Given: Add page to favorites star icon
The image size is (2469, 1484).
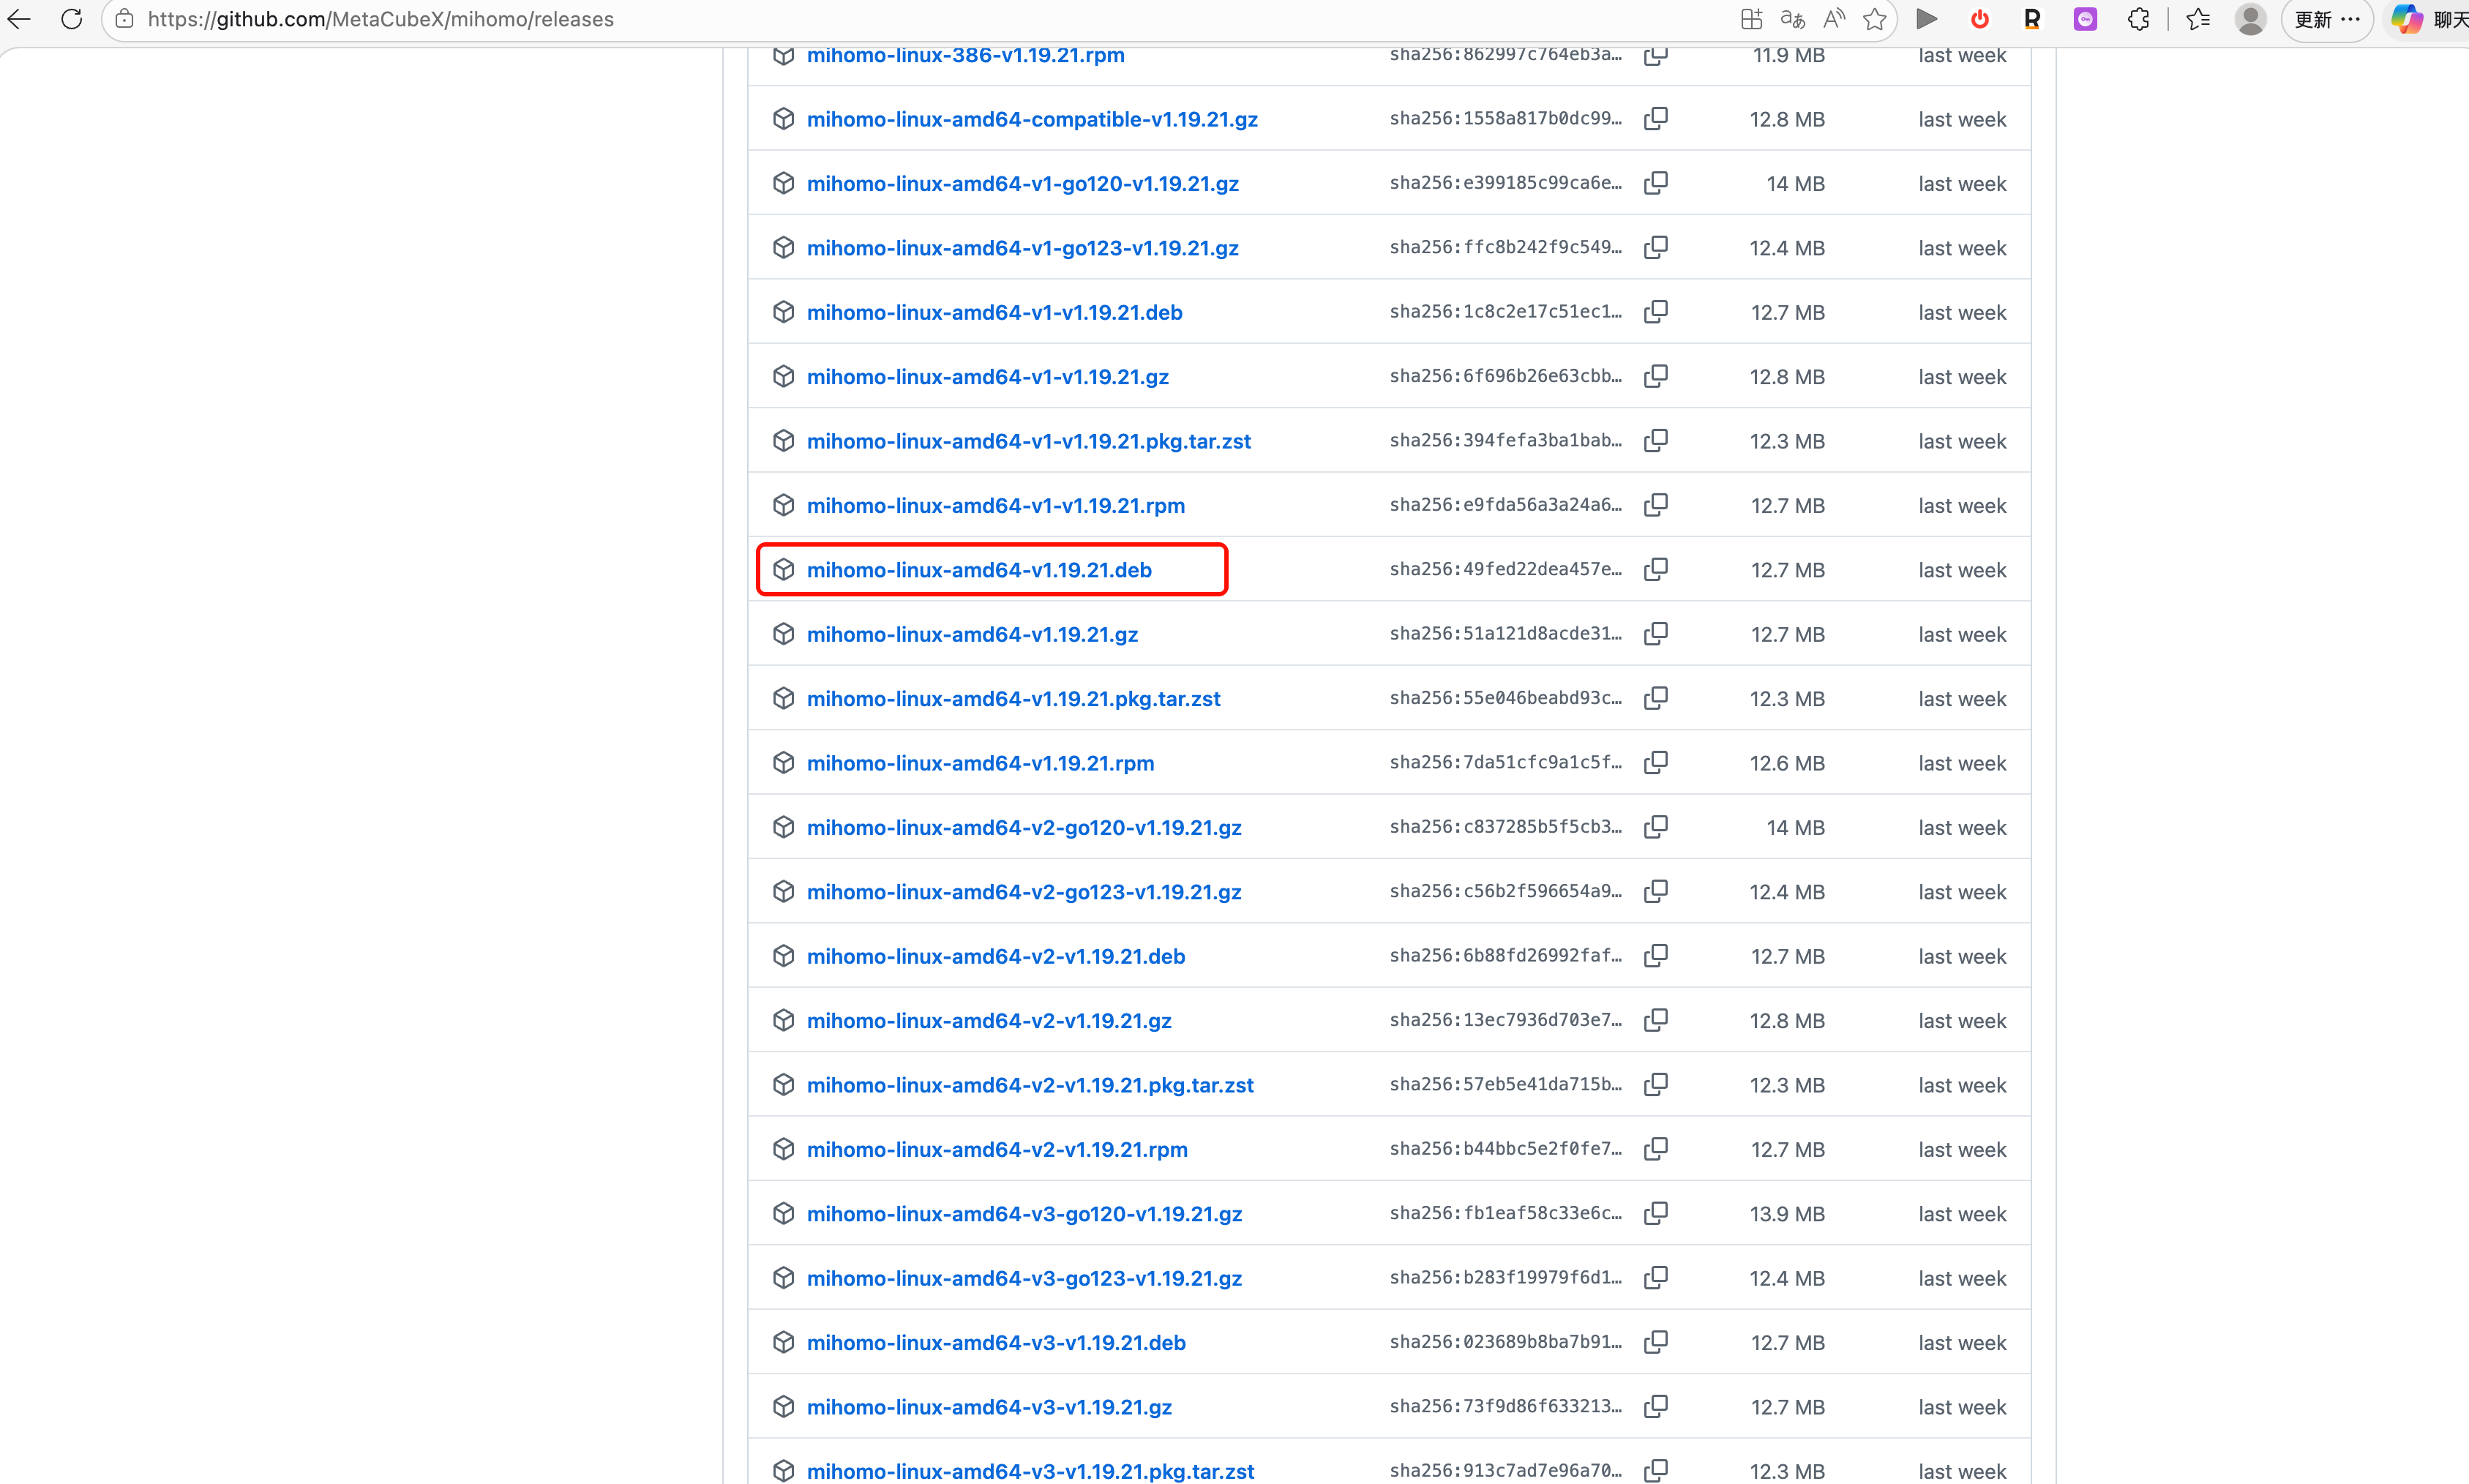Looking at the screenshot, I should [x=1874, y=19].
